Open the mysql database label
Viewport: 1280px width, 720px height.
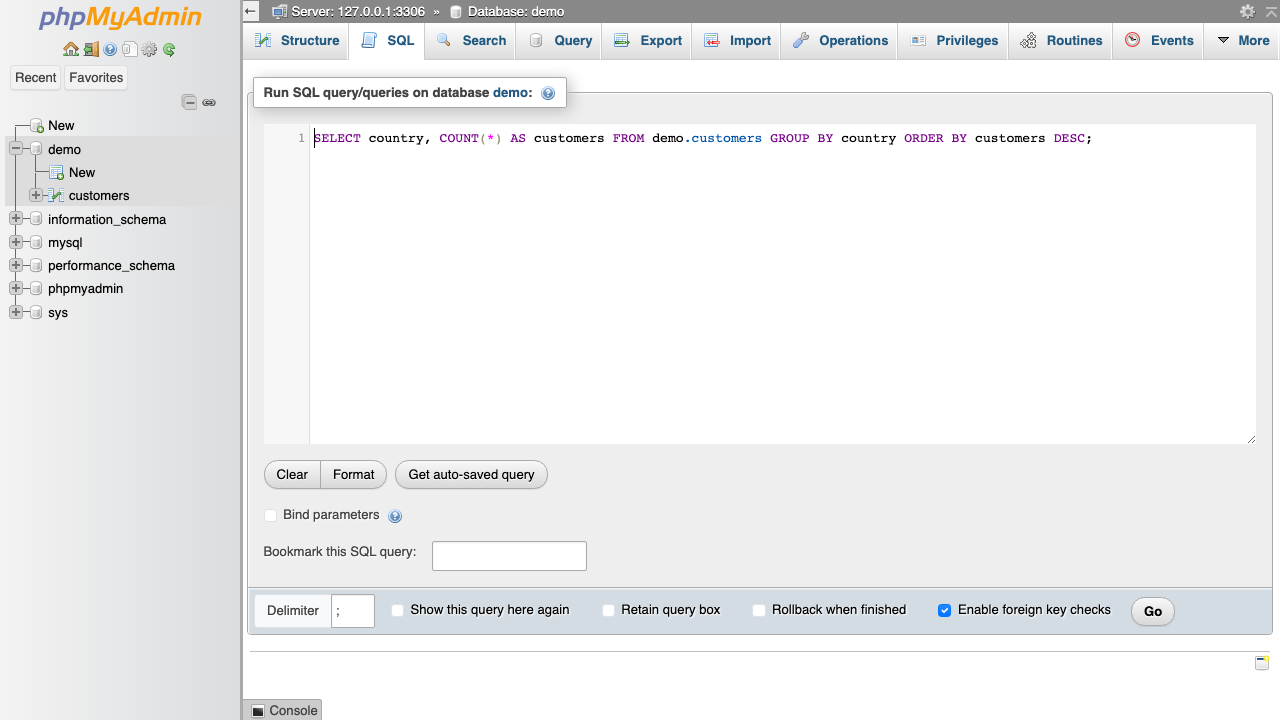tap(65, 242)
